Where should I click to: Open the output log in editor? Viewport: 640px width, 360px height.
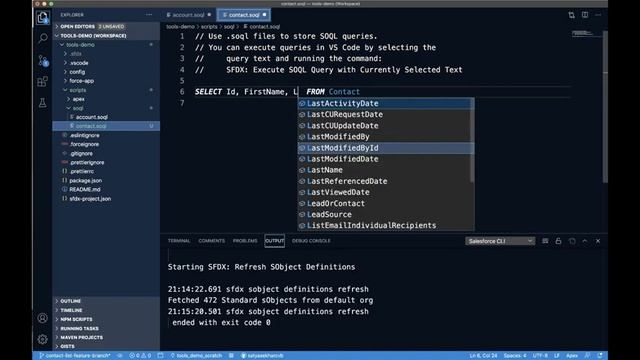pyautogui.click(x=572, y=241)
